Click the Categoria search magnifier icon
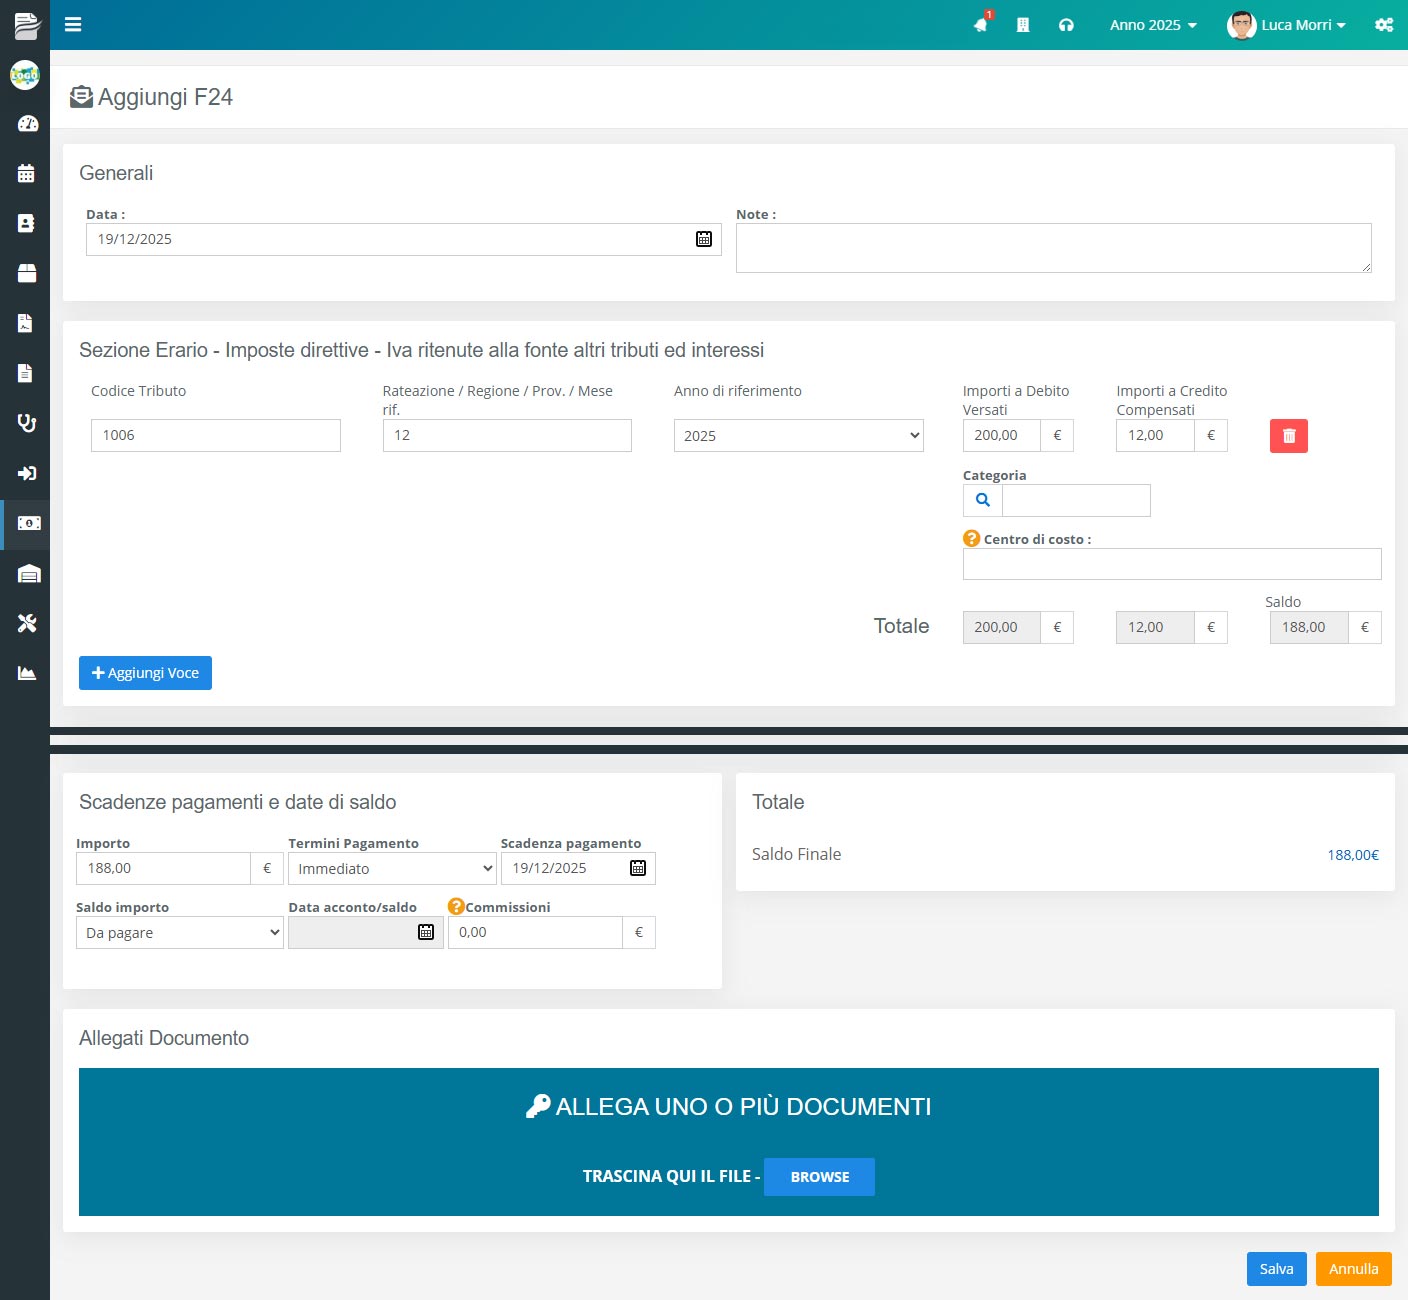This screenshot has height=1300, width=1408. click(983, 500)
